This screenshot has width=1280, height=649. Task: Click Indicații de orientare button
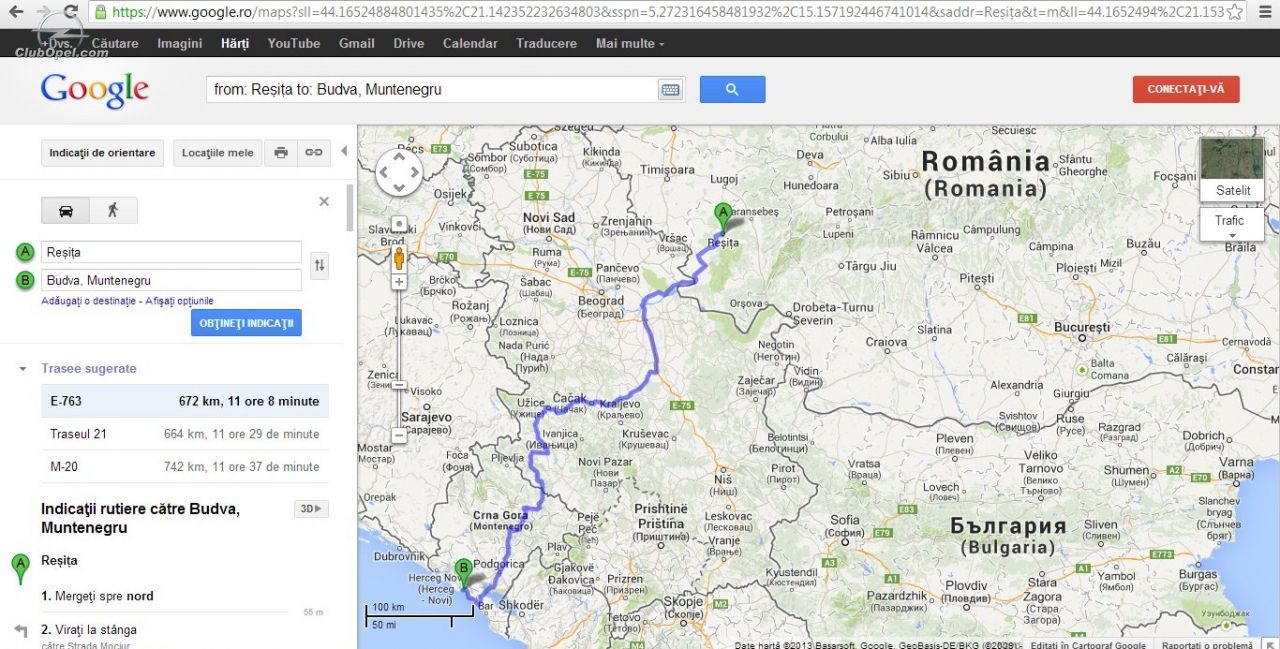click(x=103, y=153)
